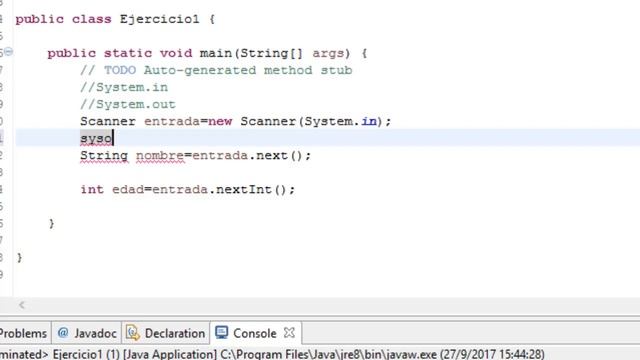This screenshot has height=360, width=640.
Task: Click the Javadoc @ icon
Action: point(63,333)
